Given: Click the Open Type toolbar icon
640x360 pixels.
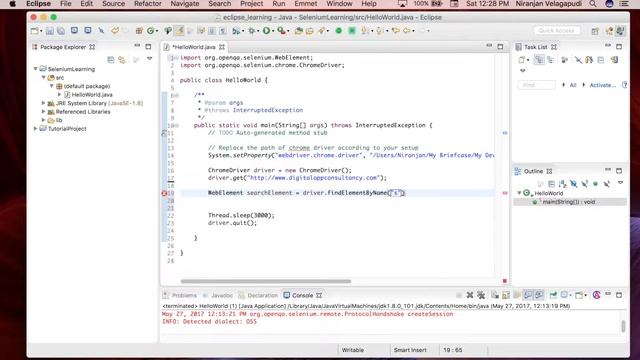Looking at the screenshot, I should (299, 31).
